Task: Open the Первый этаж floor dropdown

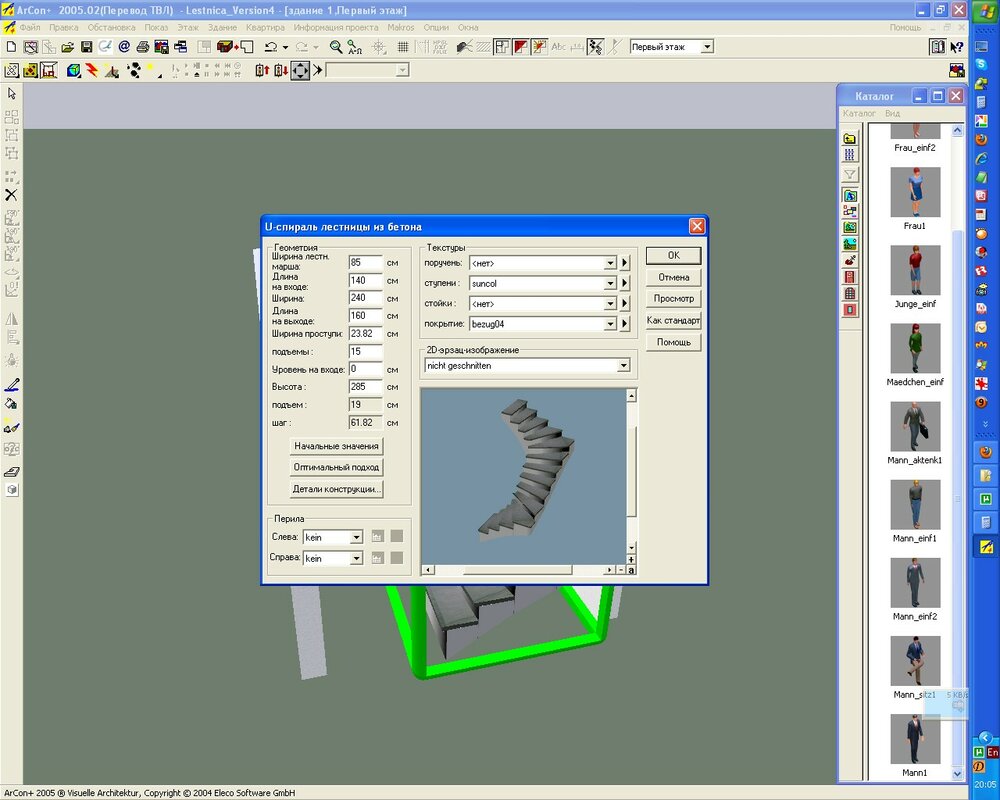Action: click(706, 47)
